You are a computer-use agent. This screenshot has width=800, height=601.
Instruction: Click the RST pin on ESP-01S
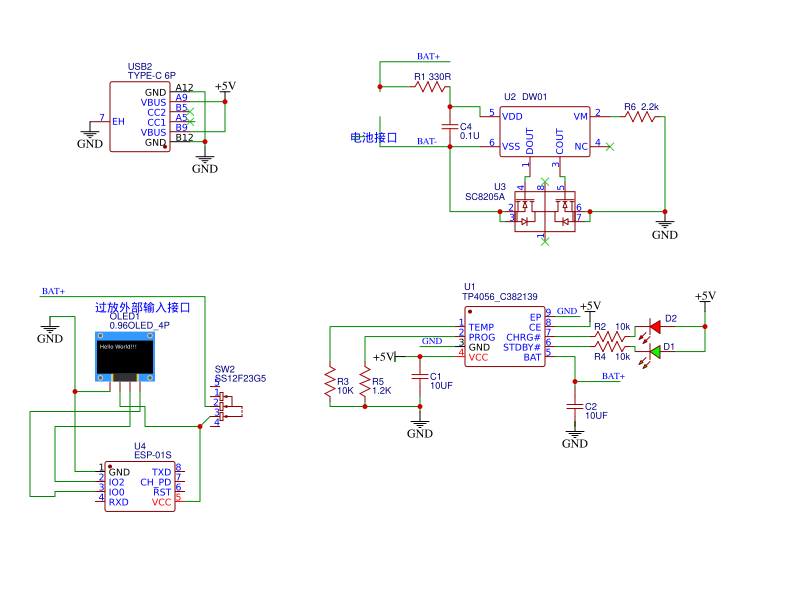[x=162, y=492]
